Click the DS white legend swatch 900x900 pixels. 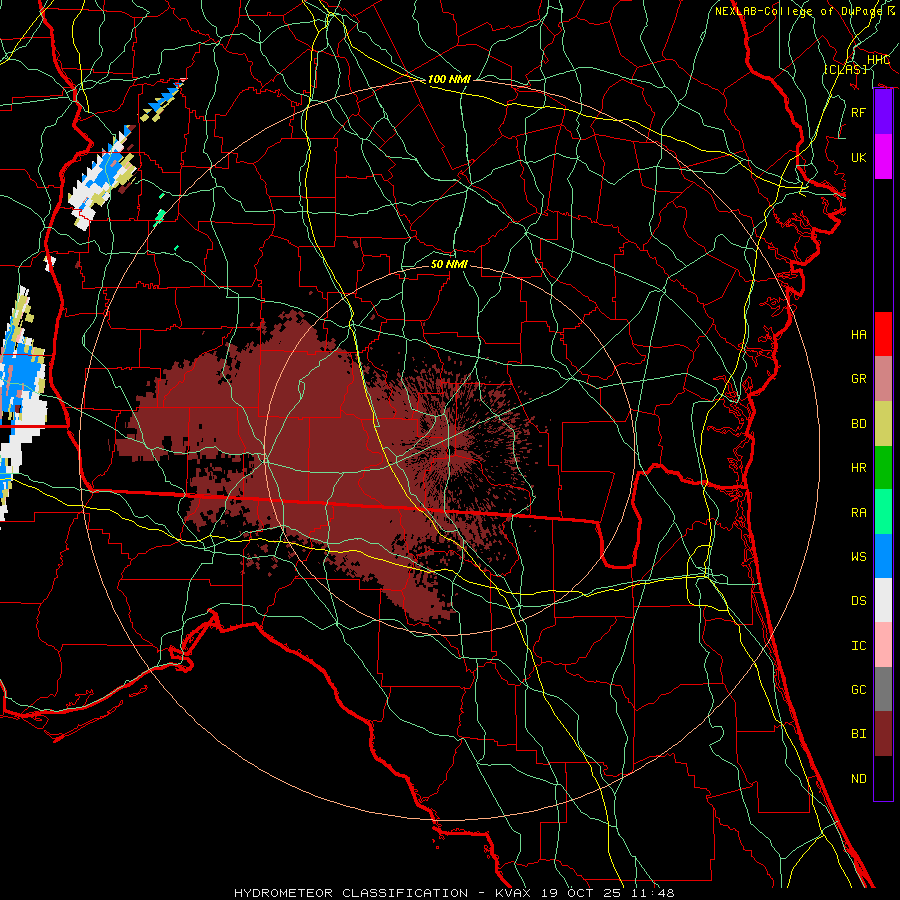click(883, 600)
